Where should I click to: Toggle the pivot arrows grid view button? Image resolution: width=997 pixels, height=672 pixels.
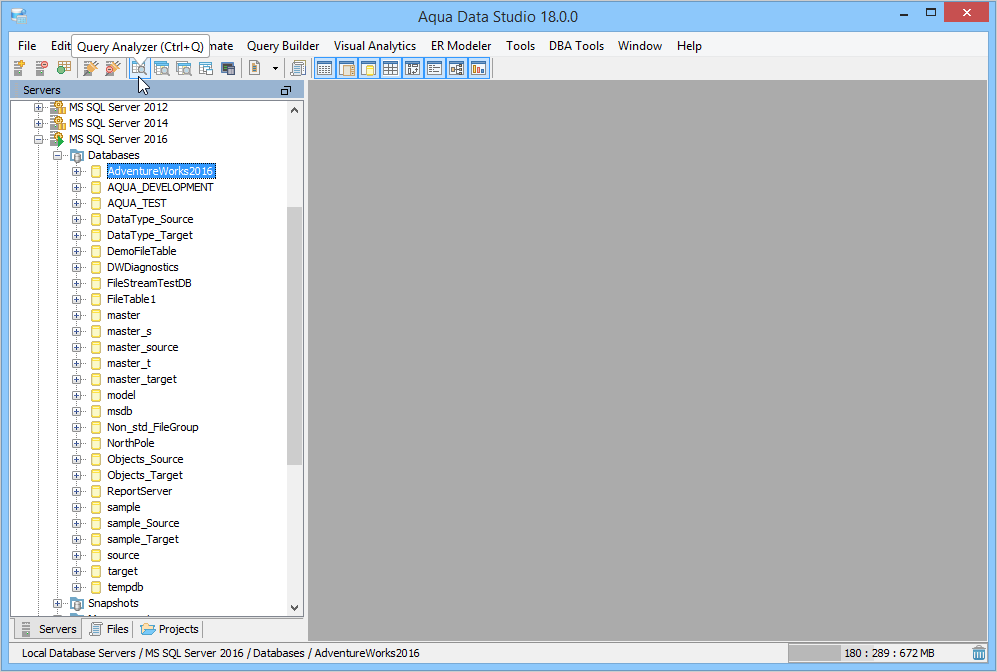click(x=412, y=68)
